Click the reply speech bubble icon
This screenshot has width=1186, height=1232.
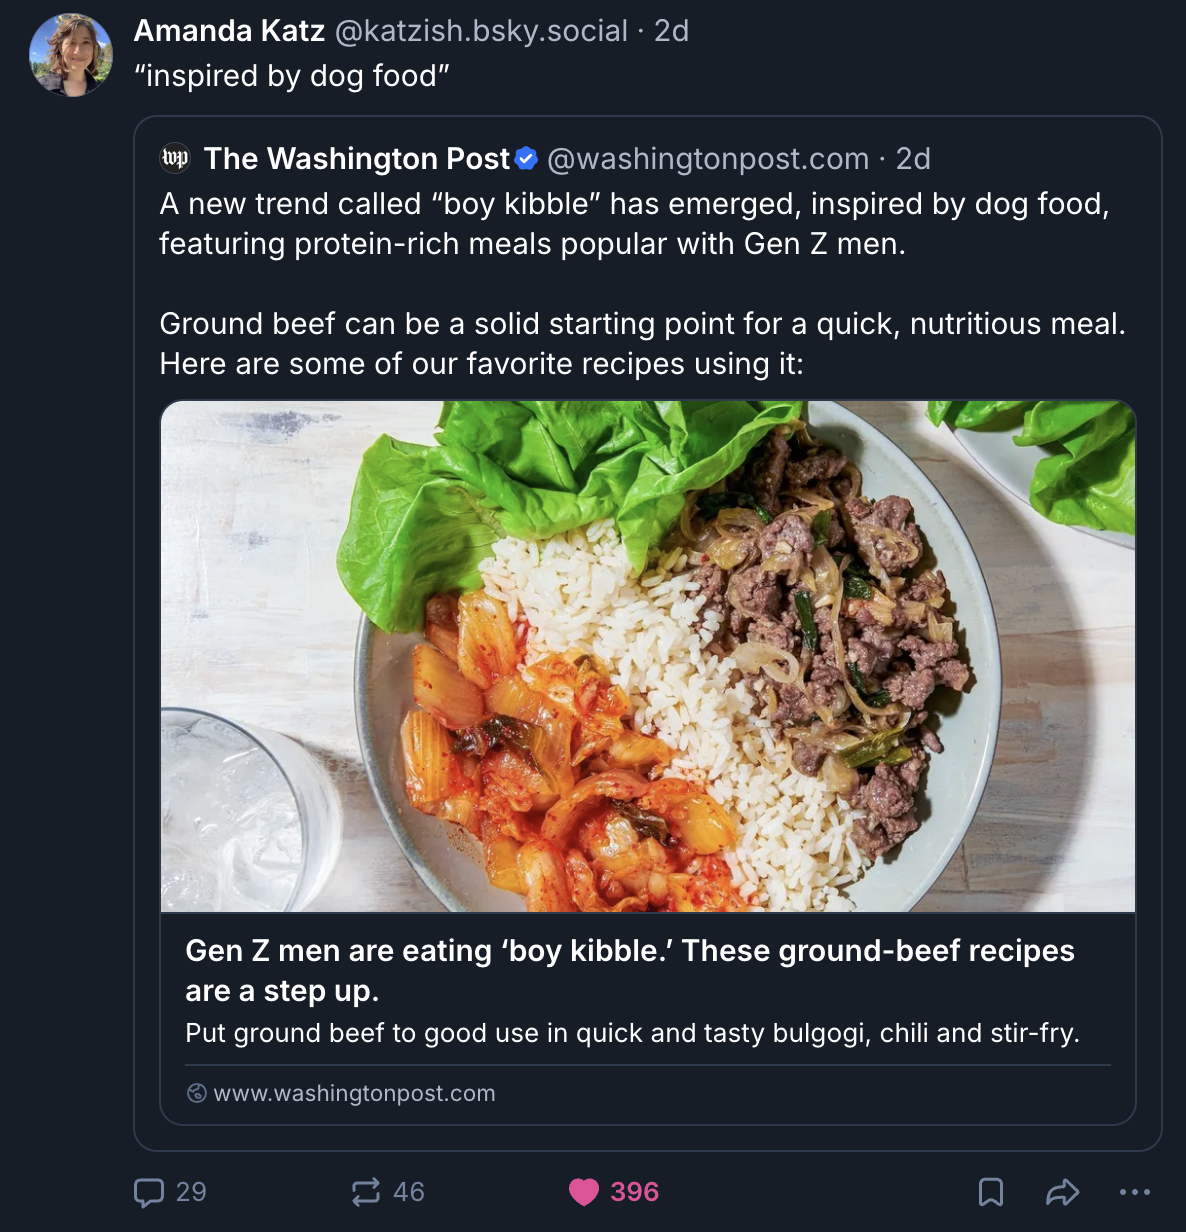149,1192
